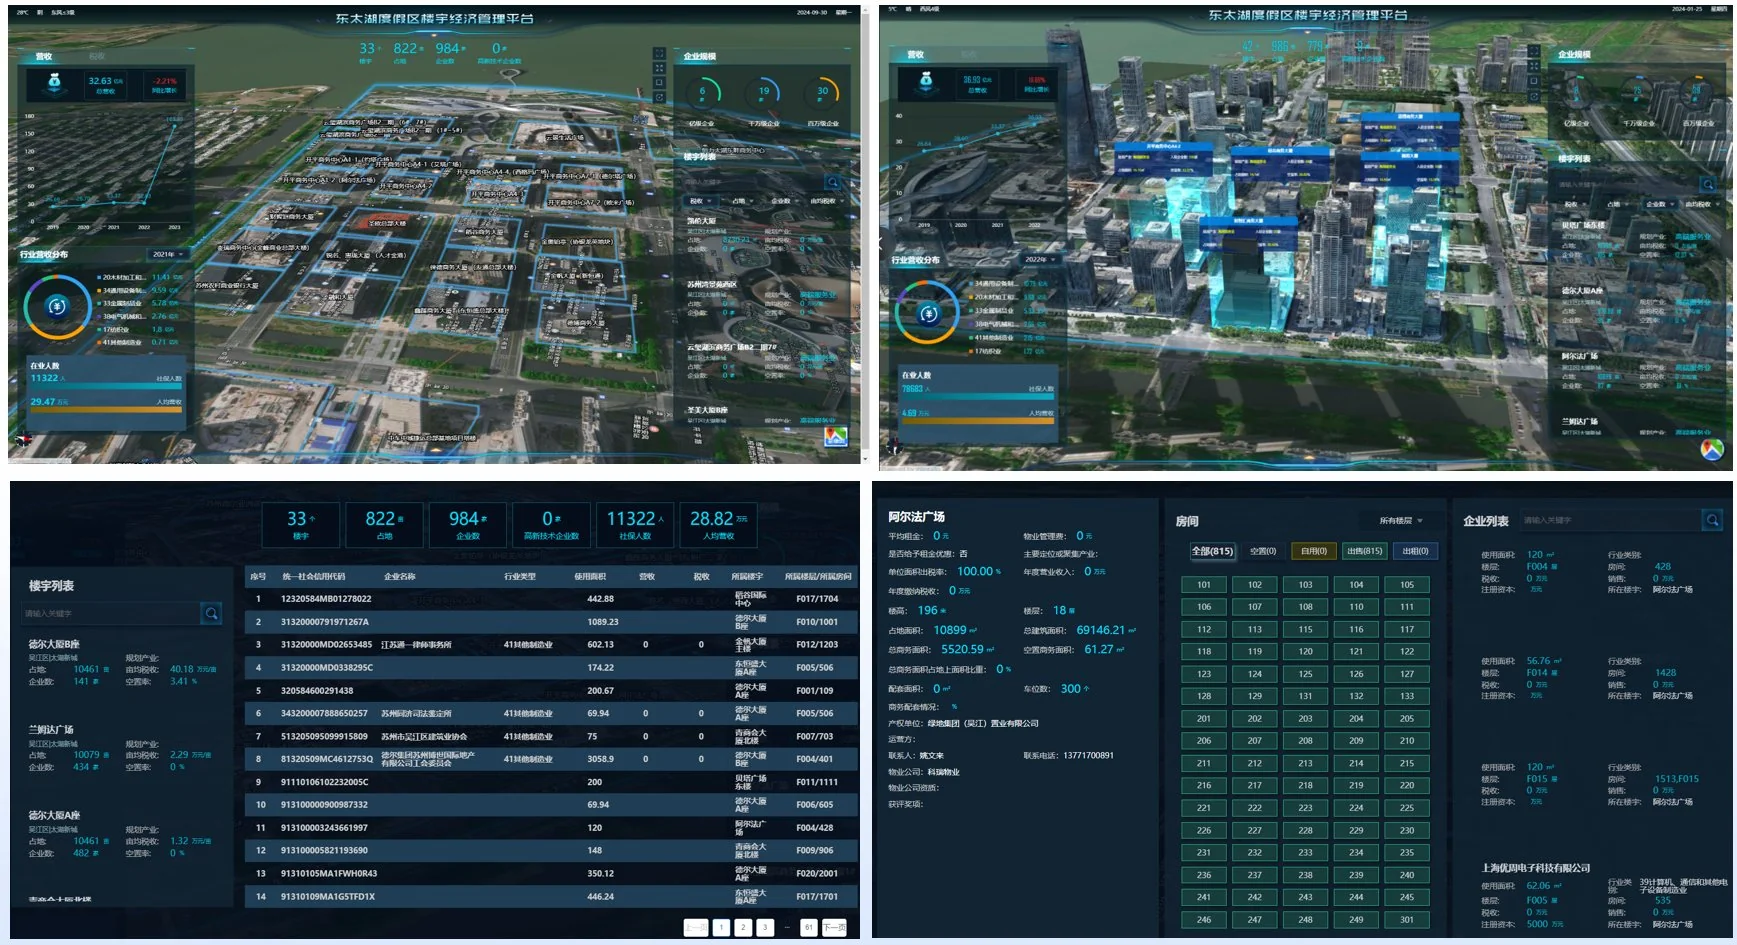Click table row with code 12320584MB01278022
The width and height of the screenshot is (1737, 945).
pyautogui.click(x=551, y=599)
